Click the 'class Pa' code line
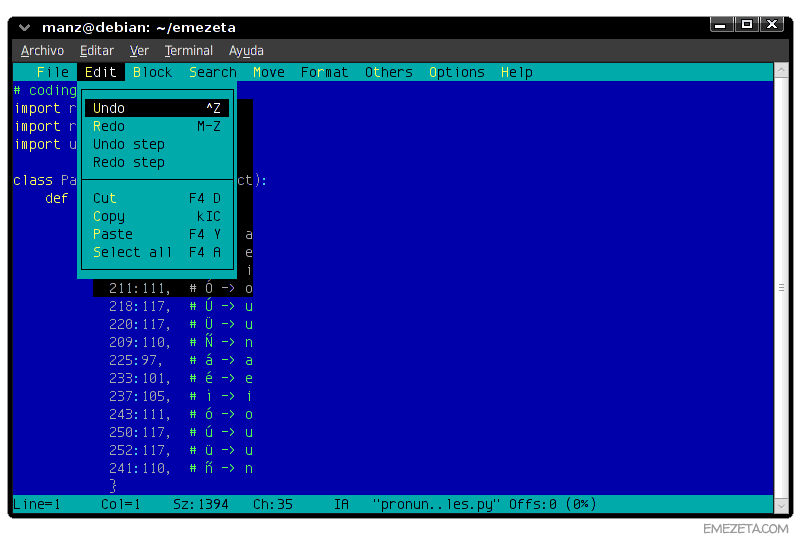 pos(45,180)
